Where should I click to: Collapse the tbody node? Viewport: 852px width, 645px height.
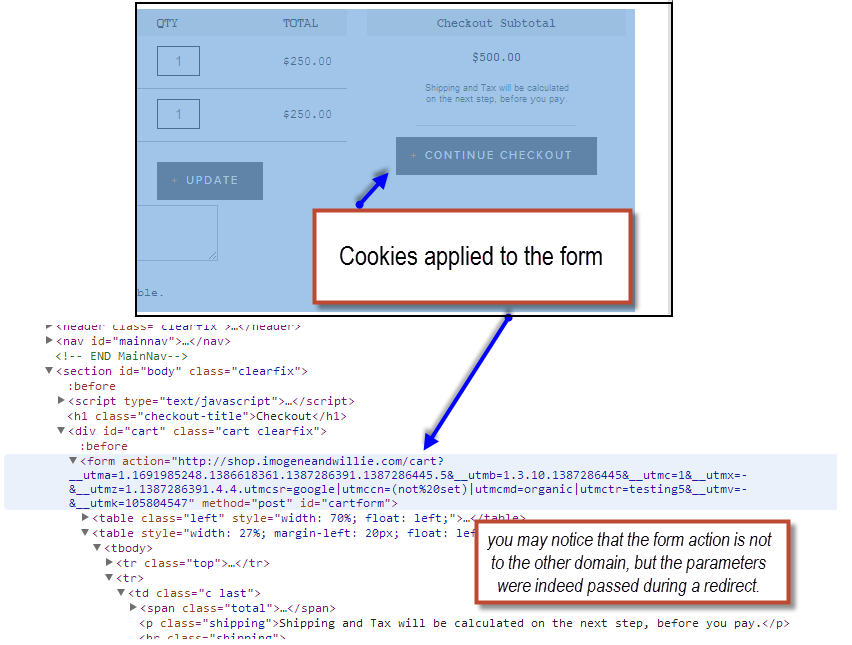tap(97, 547)
